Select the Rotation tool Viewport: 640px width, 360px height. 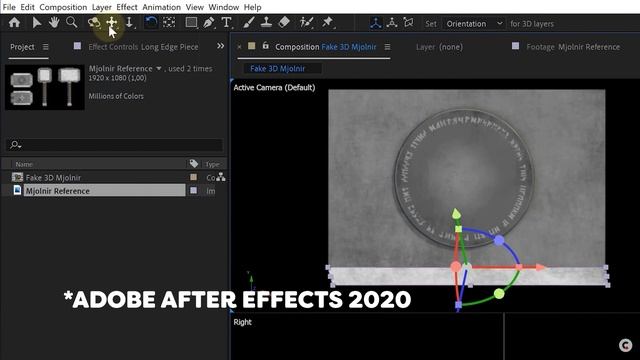tap(151, 22)
